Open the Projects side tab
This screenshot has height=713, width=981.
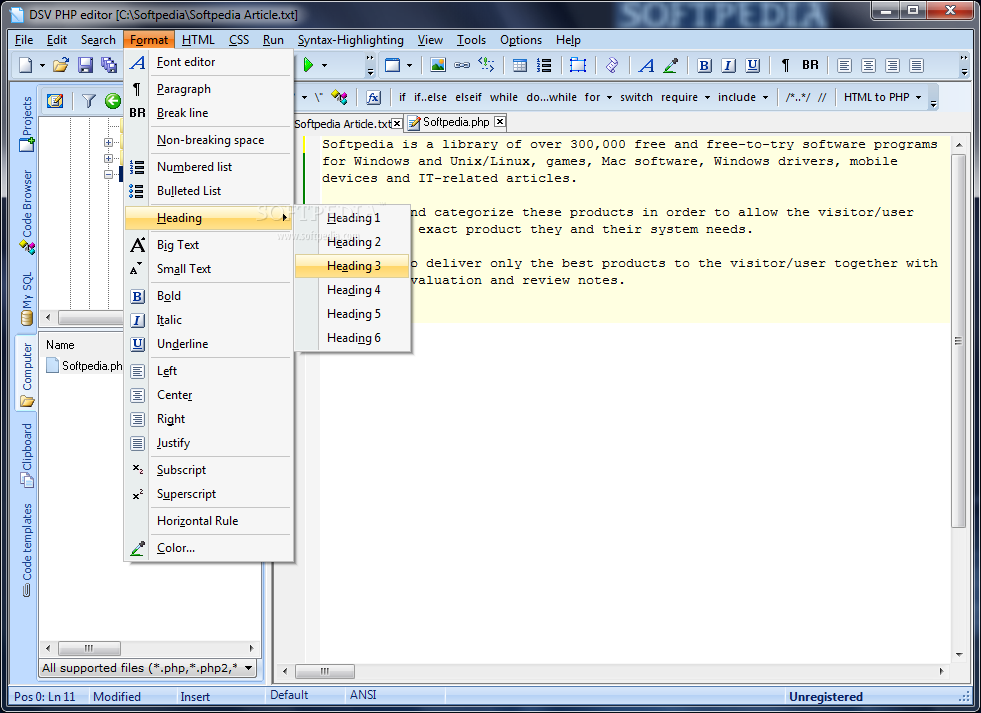27,124
